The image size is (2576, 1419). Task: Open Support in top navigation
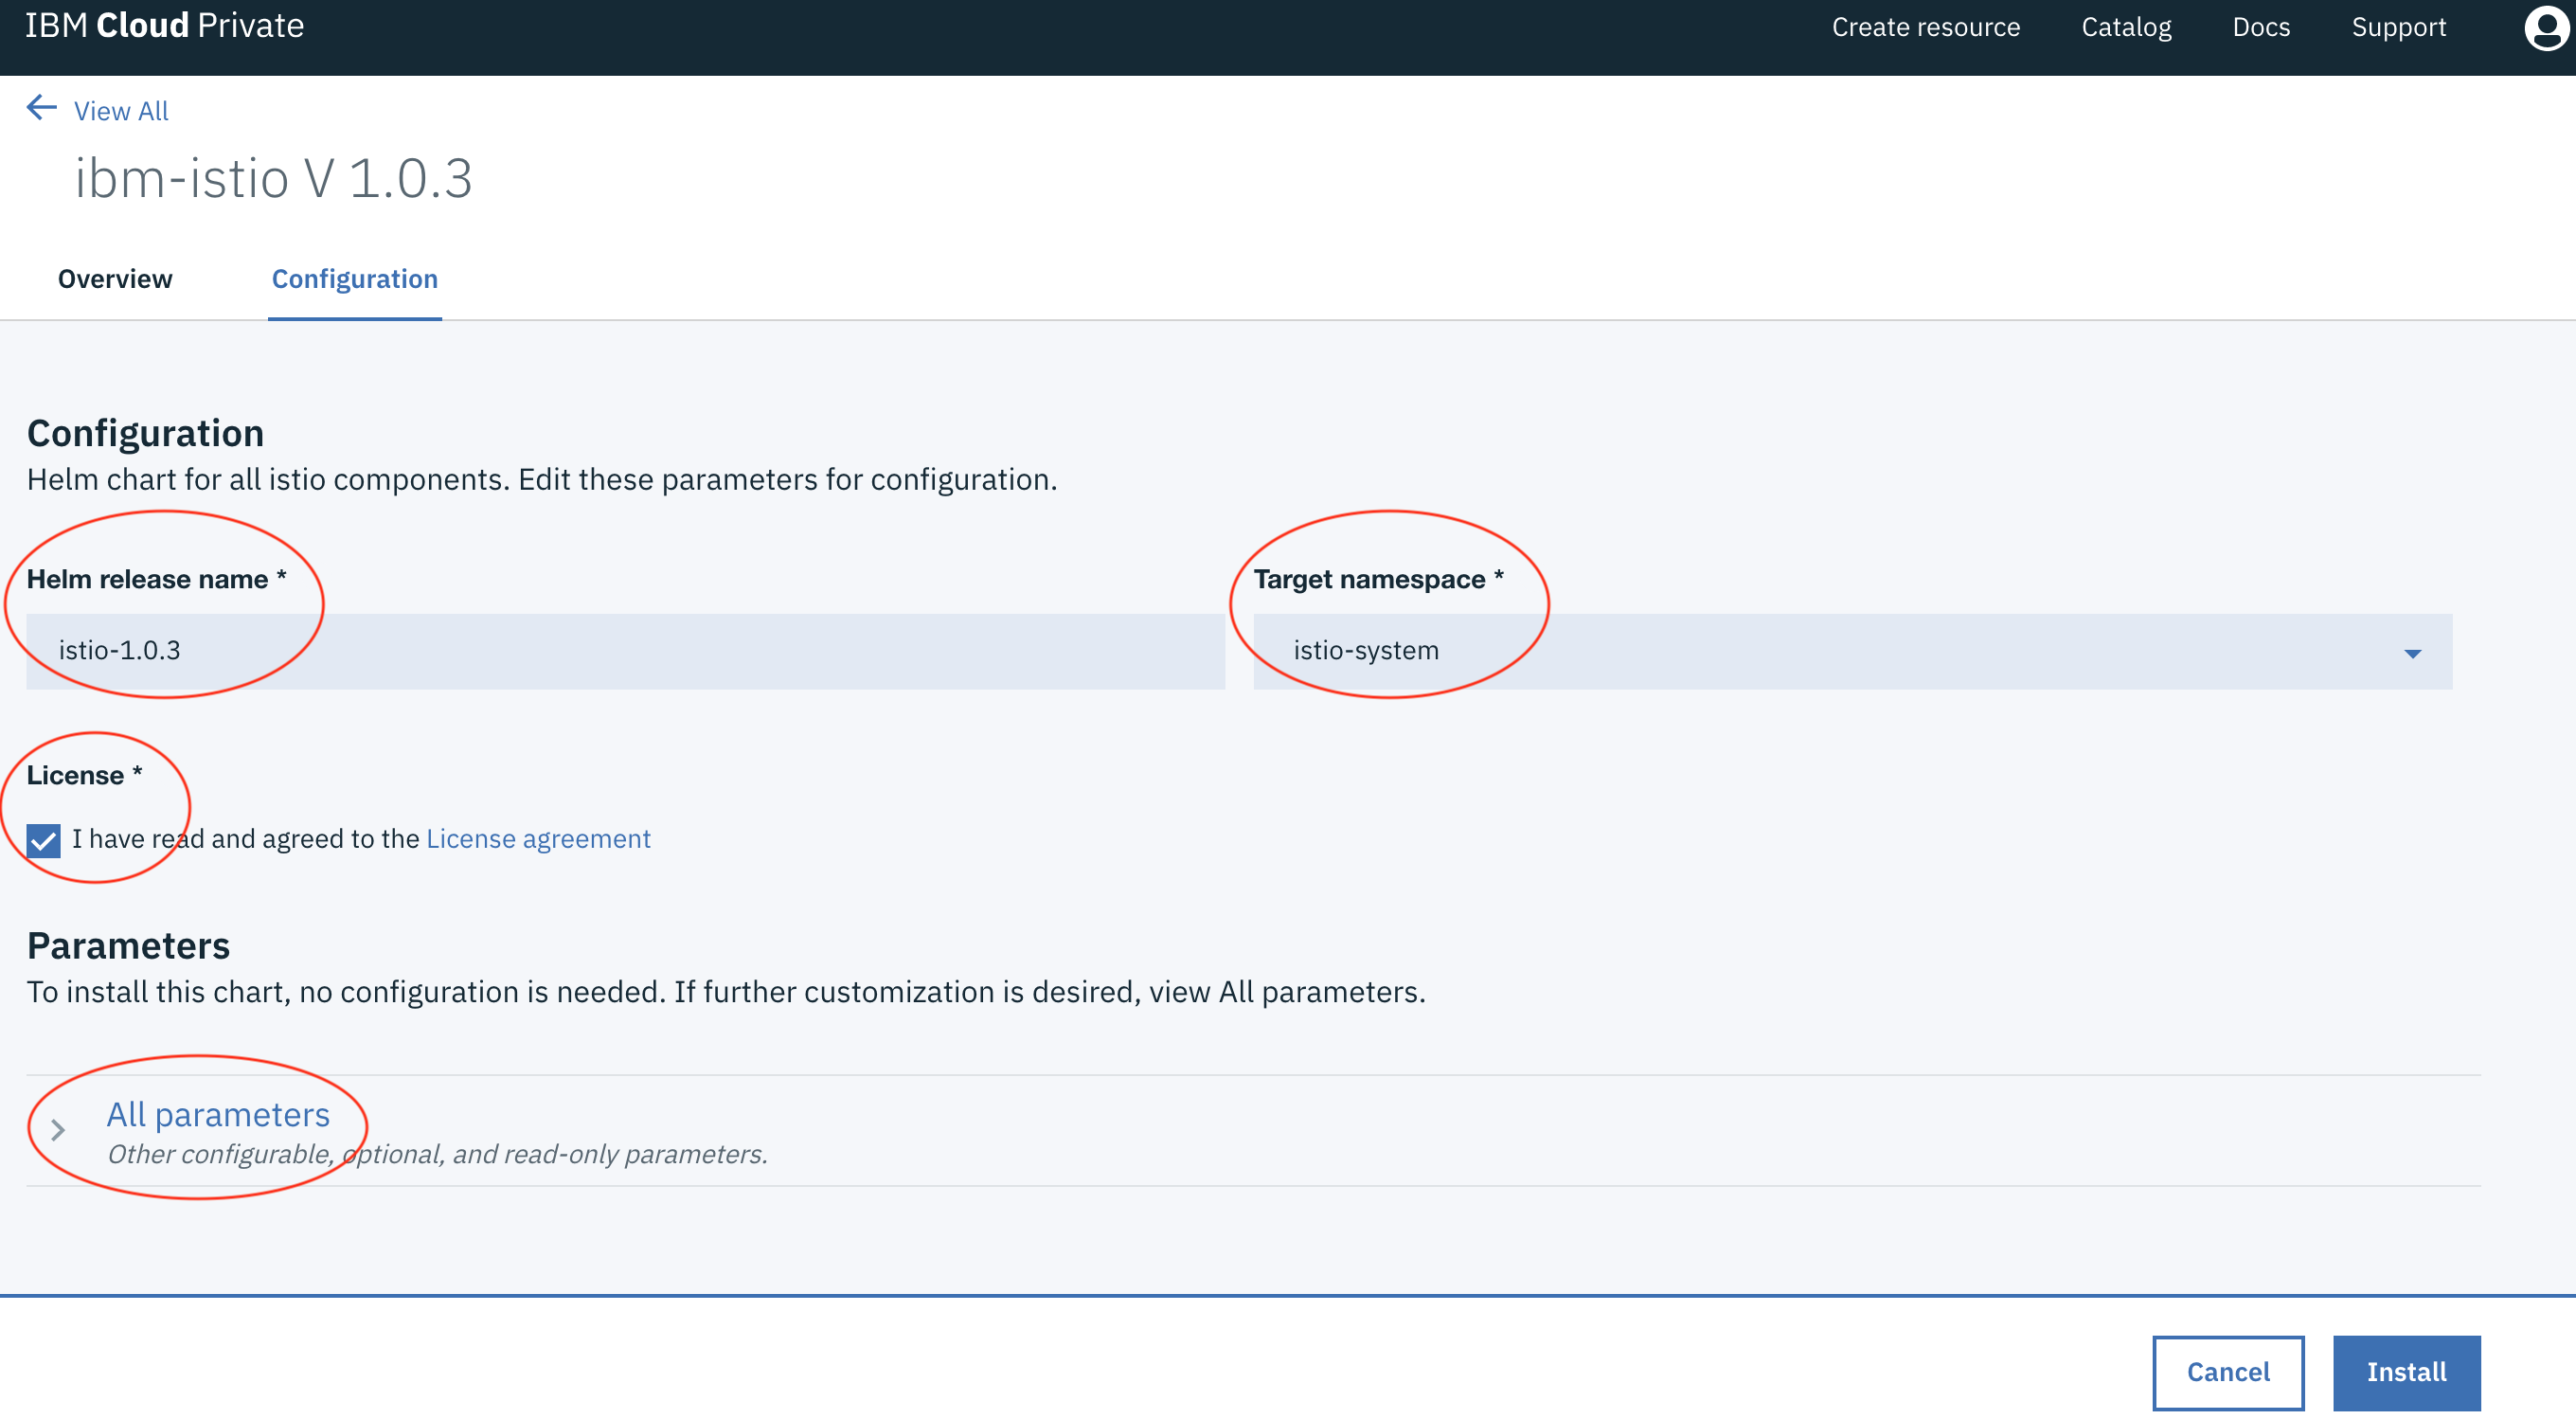[2398, 27]
